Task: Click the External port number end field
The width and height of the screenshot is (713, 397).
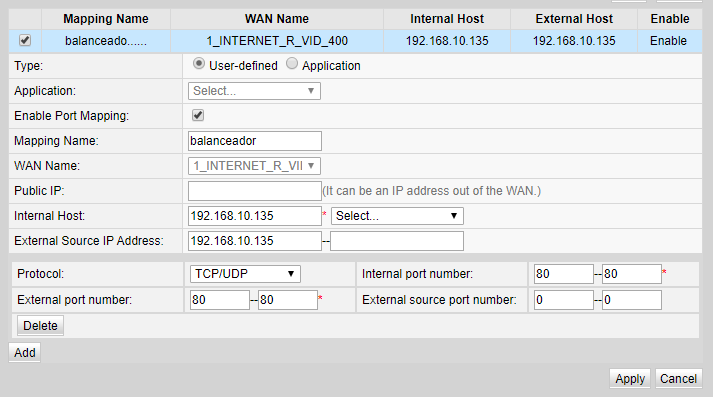Action: click(x=288, y=300)
